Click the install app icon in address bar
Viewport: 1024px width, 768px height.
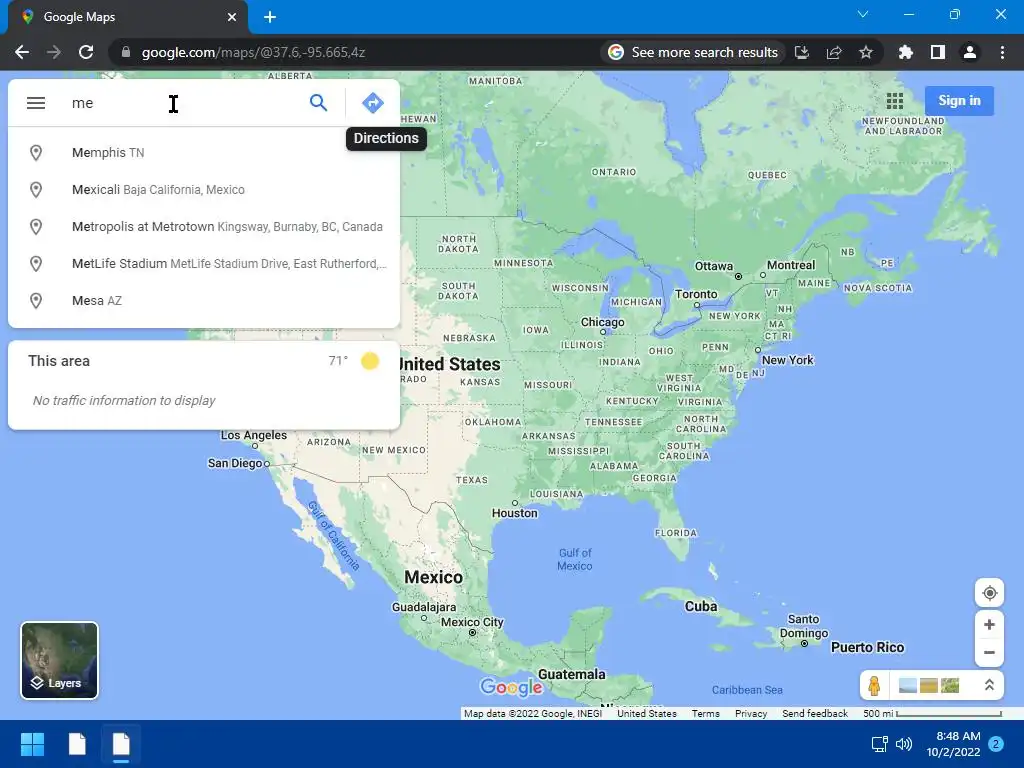802,52
